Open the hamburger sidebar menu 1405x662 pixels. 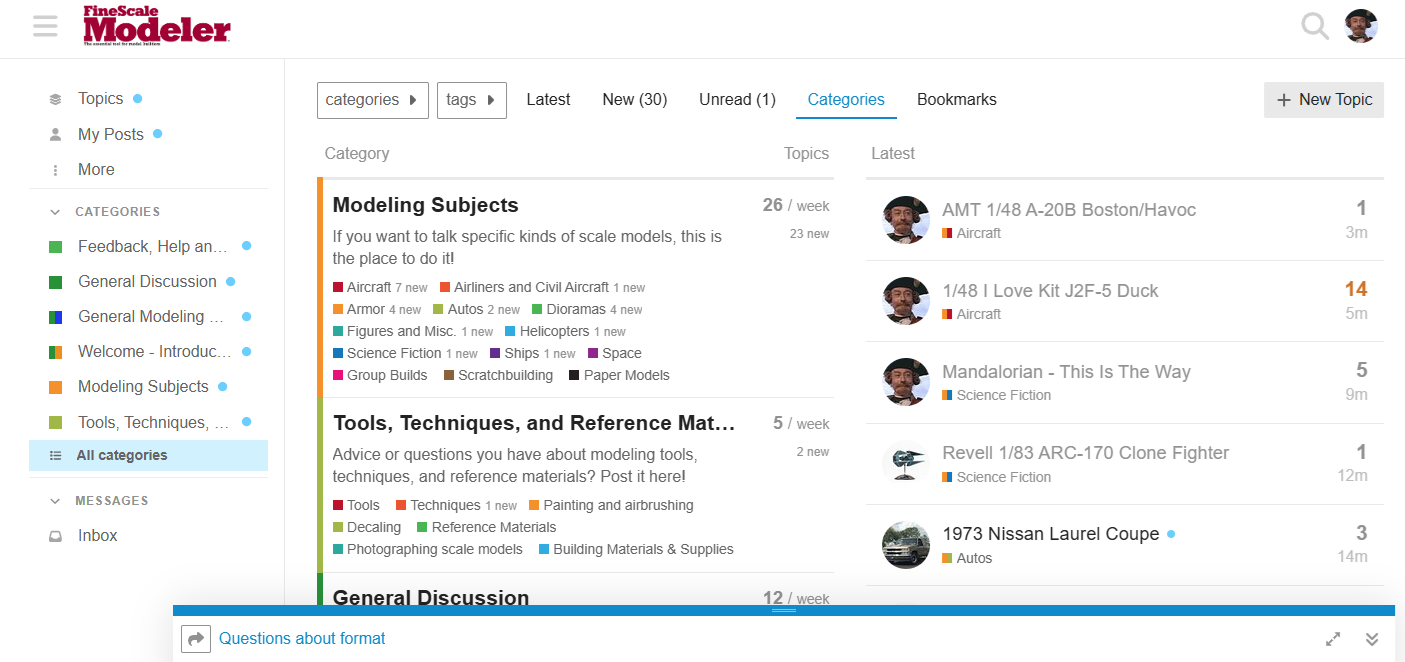coord(45,26)
